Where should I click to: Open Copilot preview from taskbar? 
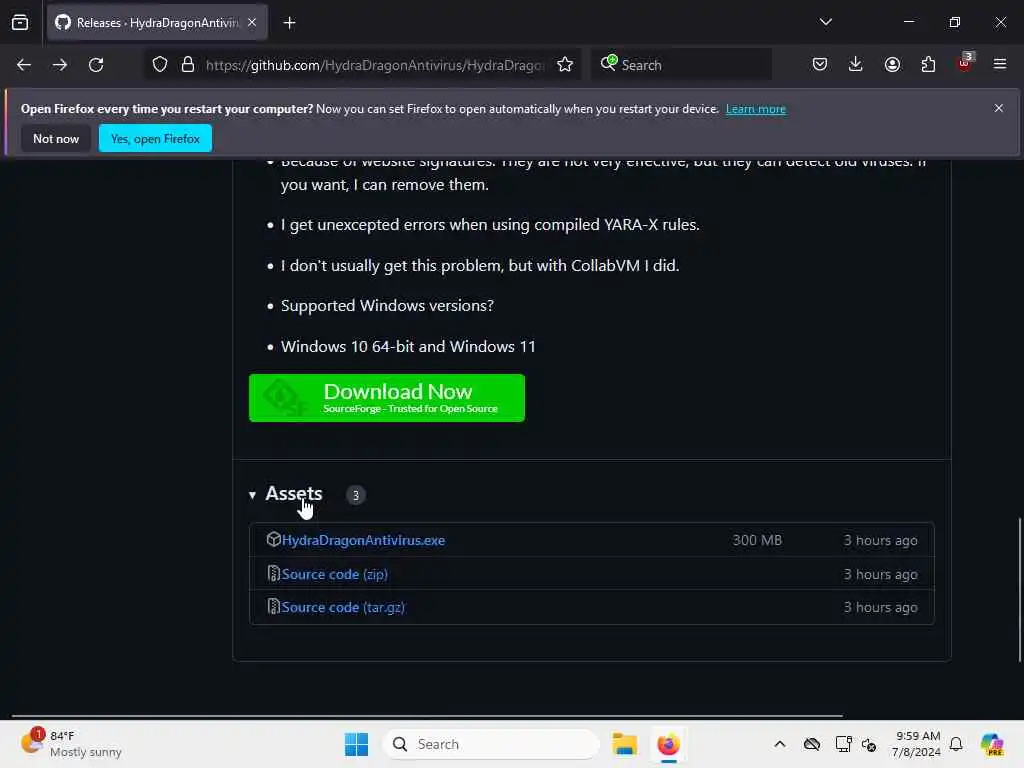pyautogui.click(x=992, y=744)
